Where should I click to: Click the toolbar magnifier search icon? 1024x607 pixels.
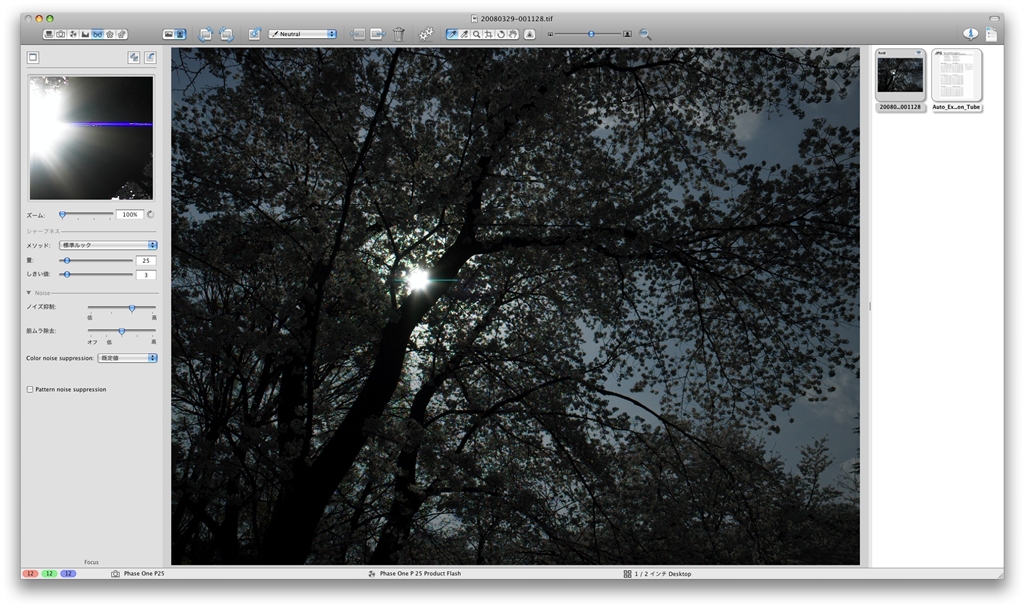(645, 34)
